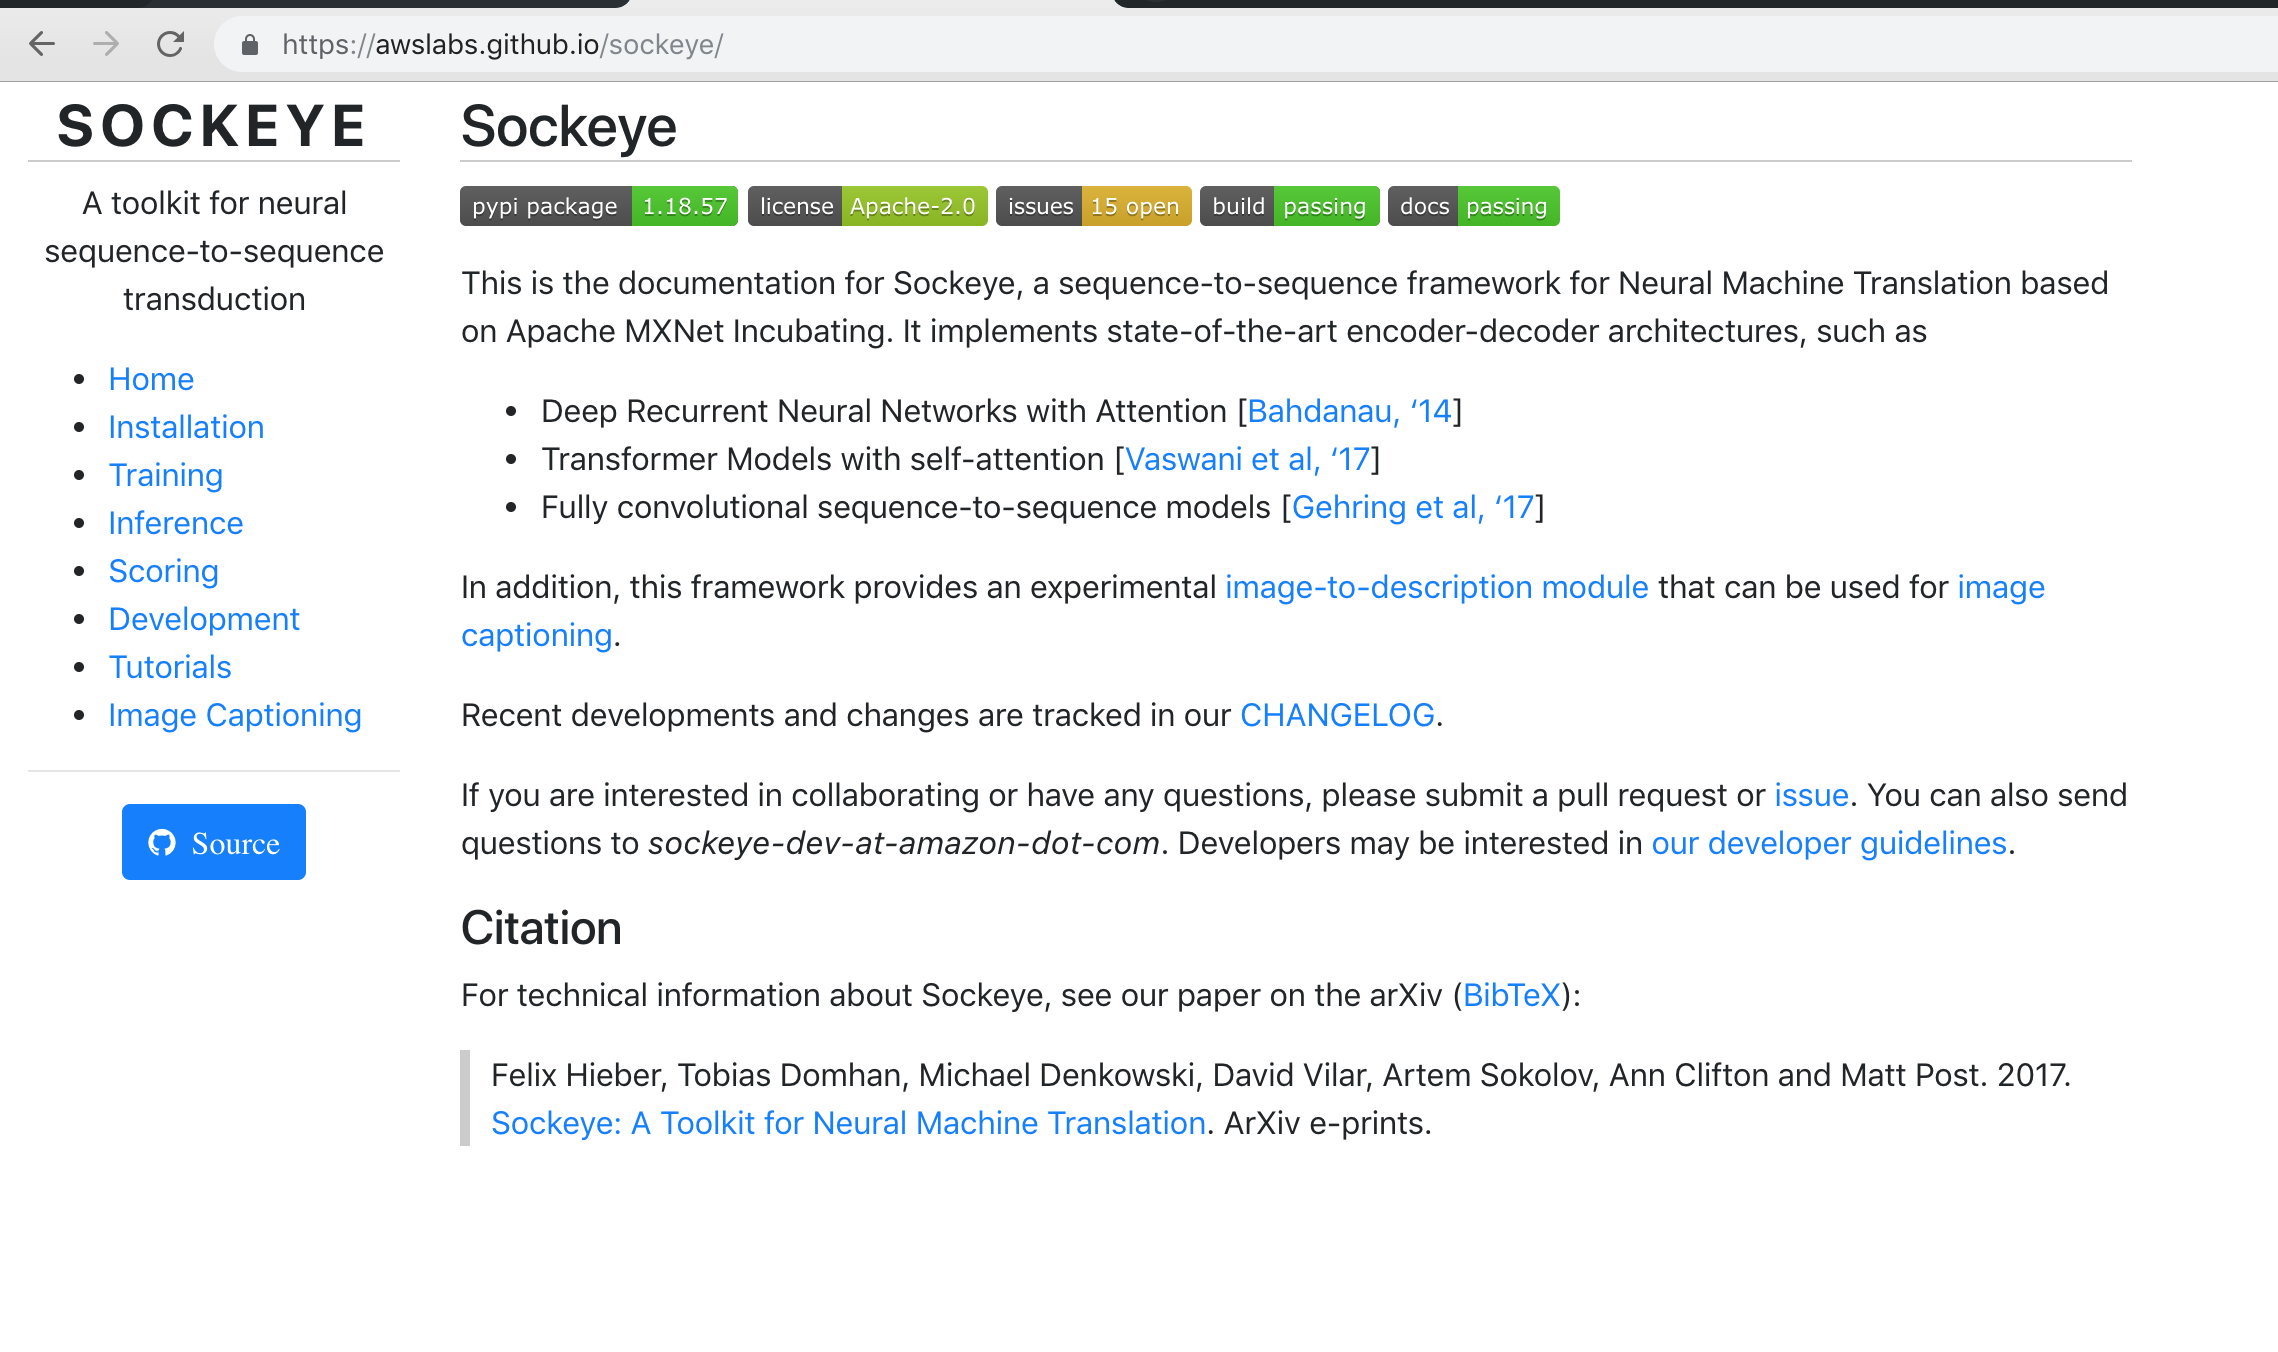Open the Installation page in the sidebar
The image size is (2278, 1352).
coord(186,427)
